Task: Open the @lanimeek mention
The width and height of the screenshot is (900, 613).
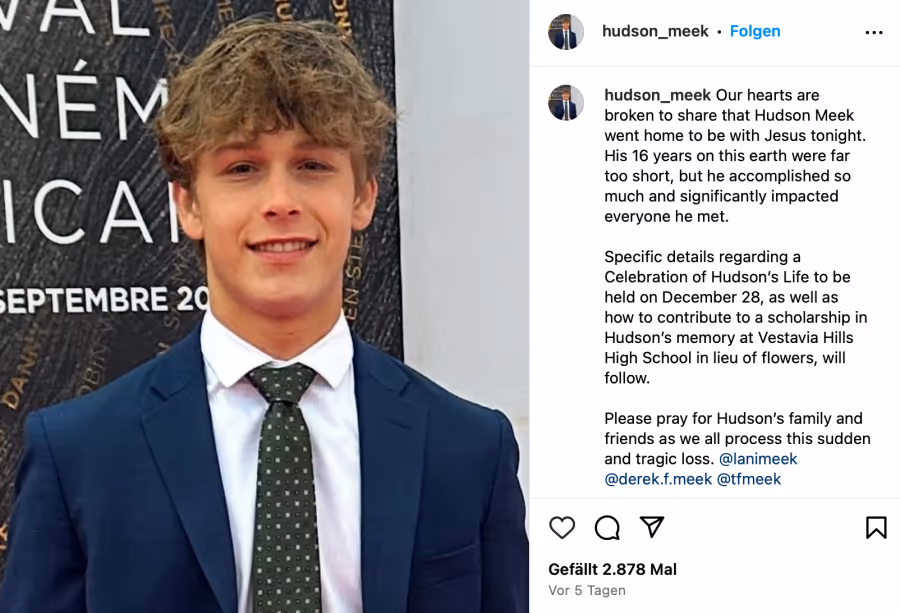Action: click(758, 459)
